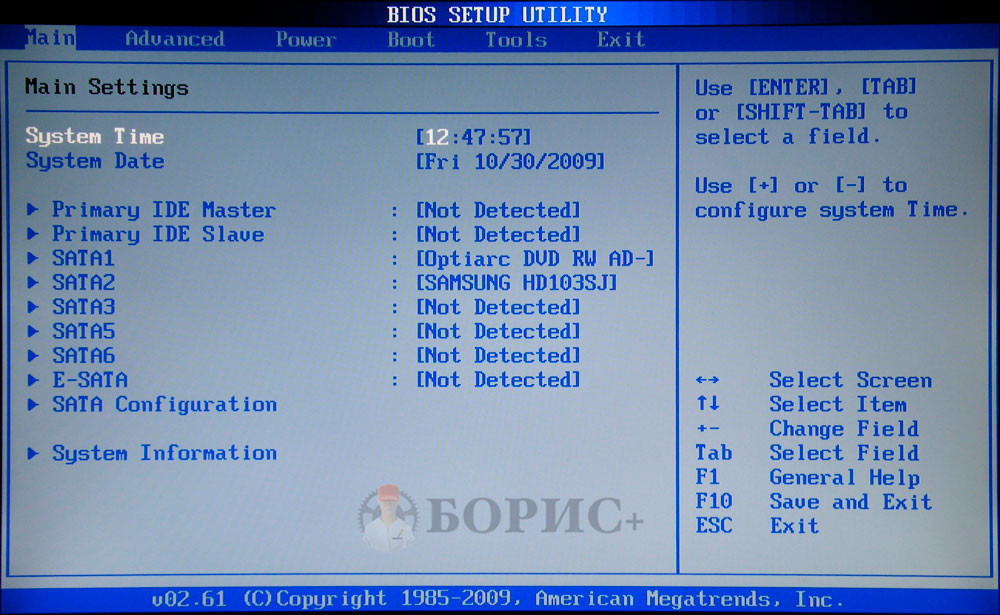1000x615 pixels.
Task: Click the 'configure system Time.' help line
Action: pos(832,211)
